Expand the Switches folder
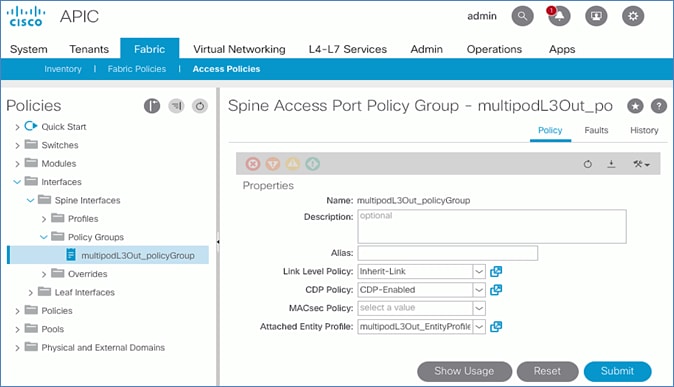Screen dimensions: 674x387 [17, 145]
